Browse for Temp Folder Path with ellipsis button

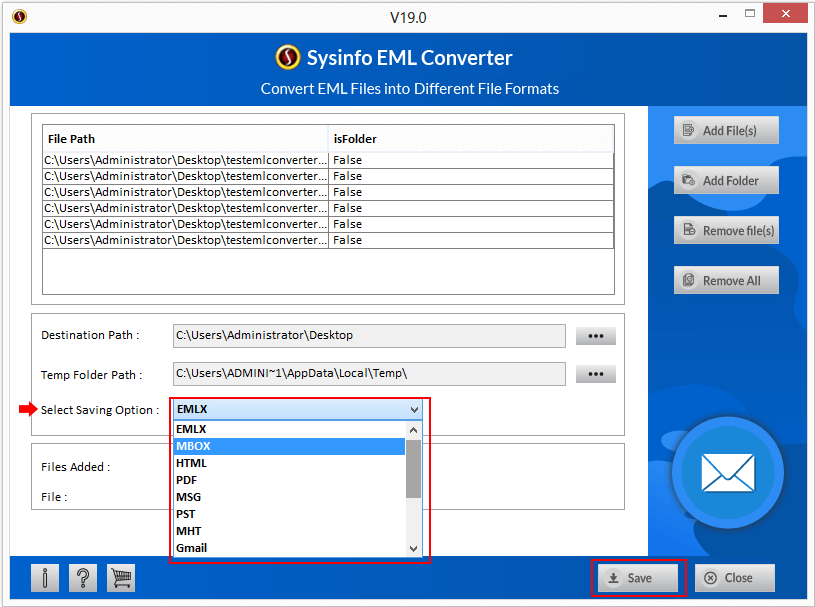(595, 374)
